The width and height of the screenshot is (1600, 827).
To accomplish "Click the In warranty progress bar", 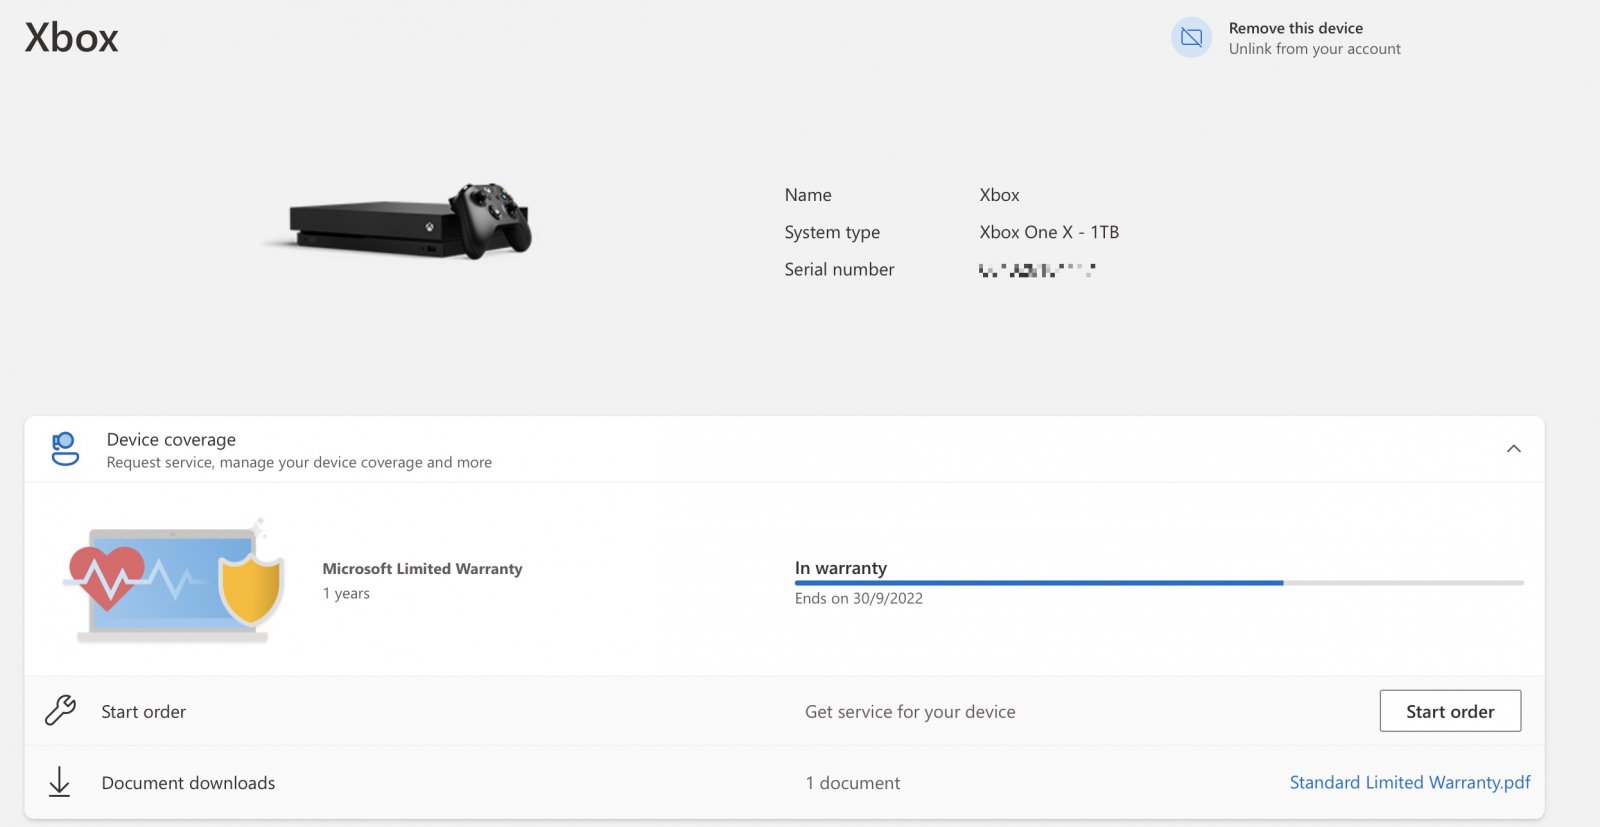I will tap(1158, 582).
